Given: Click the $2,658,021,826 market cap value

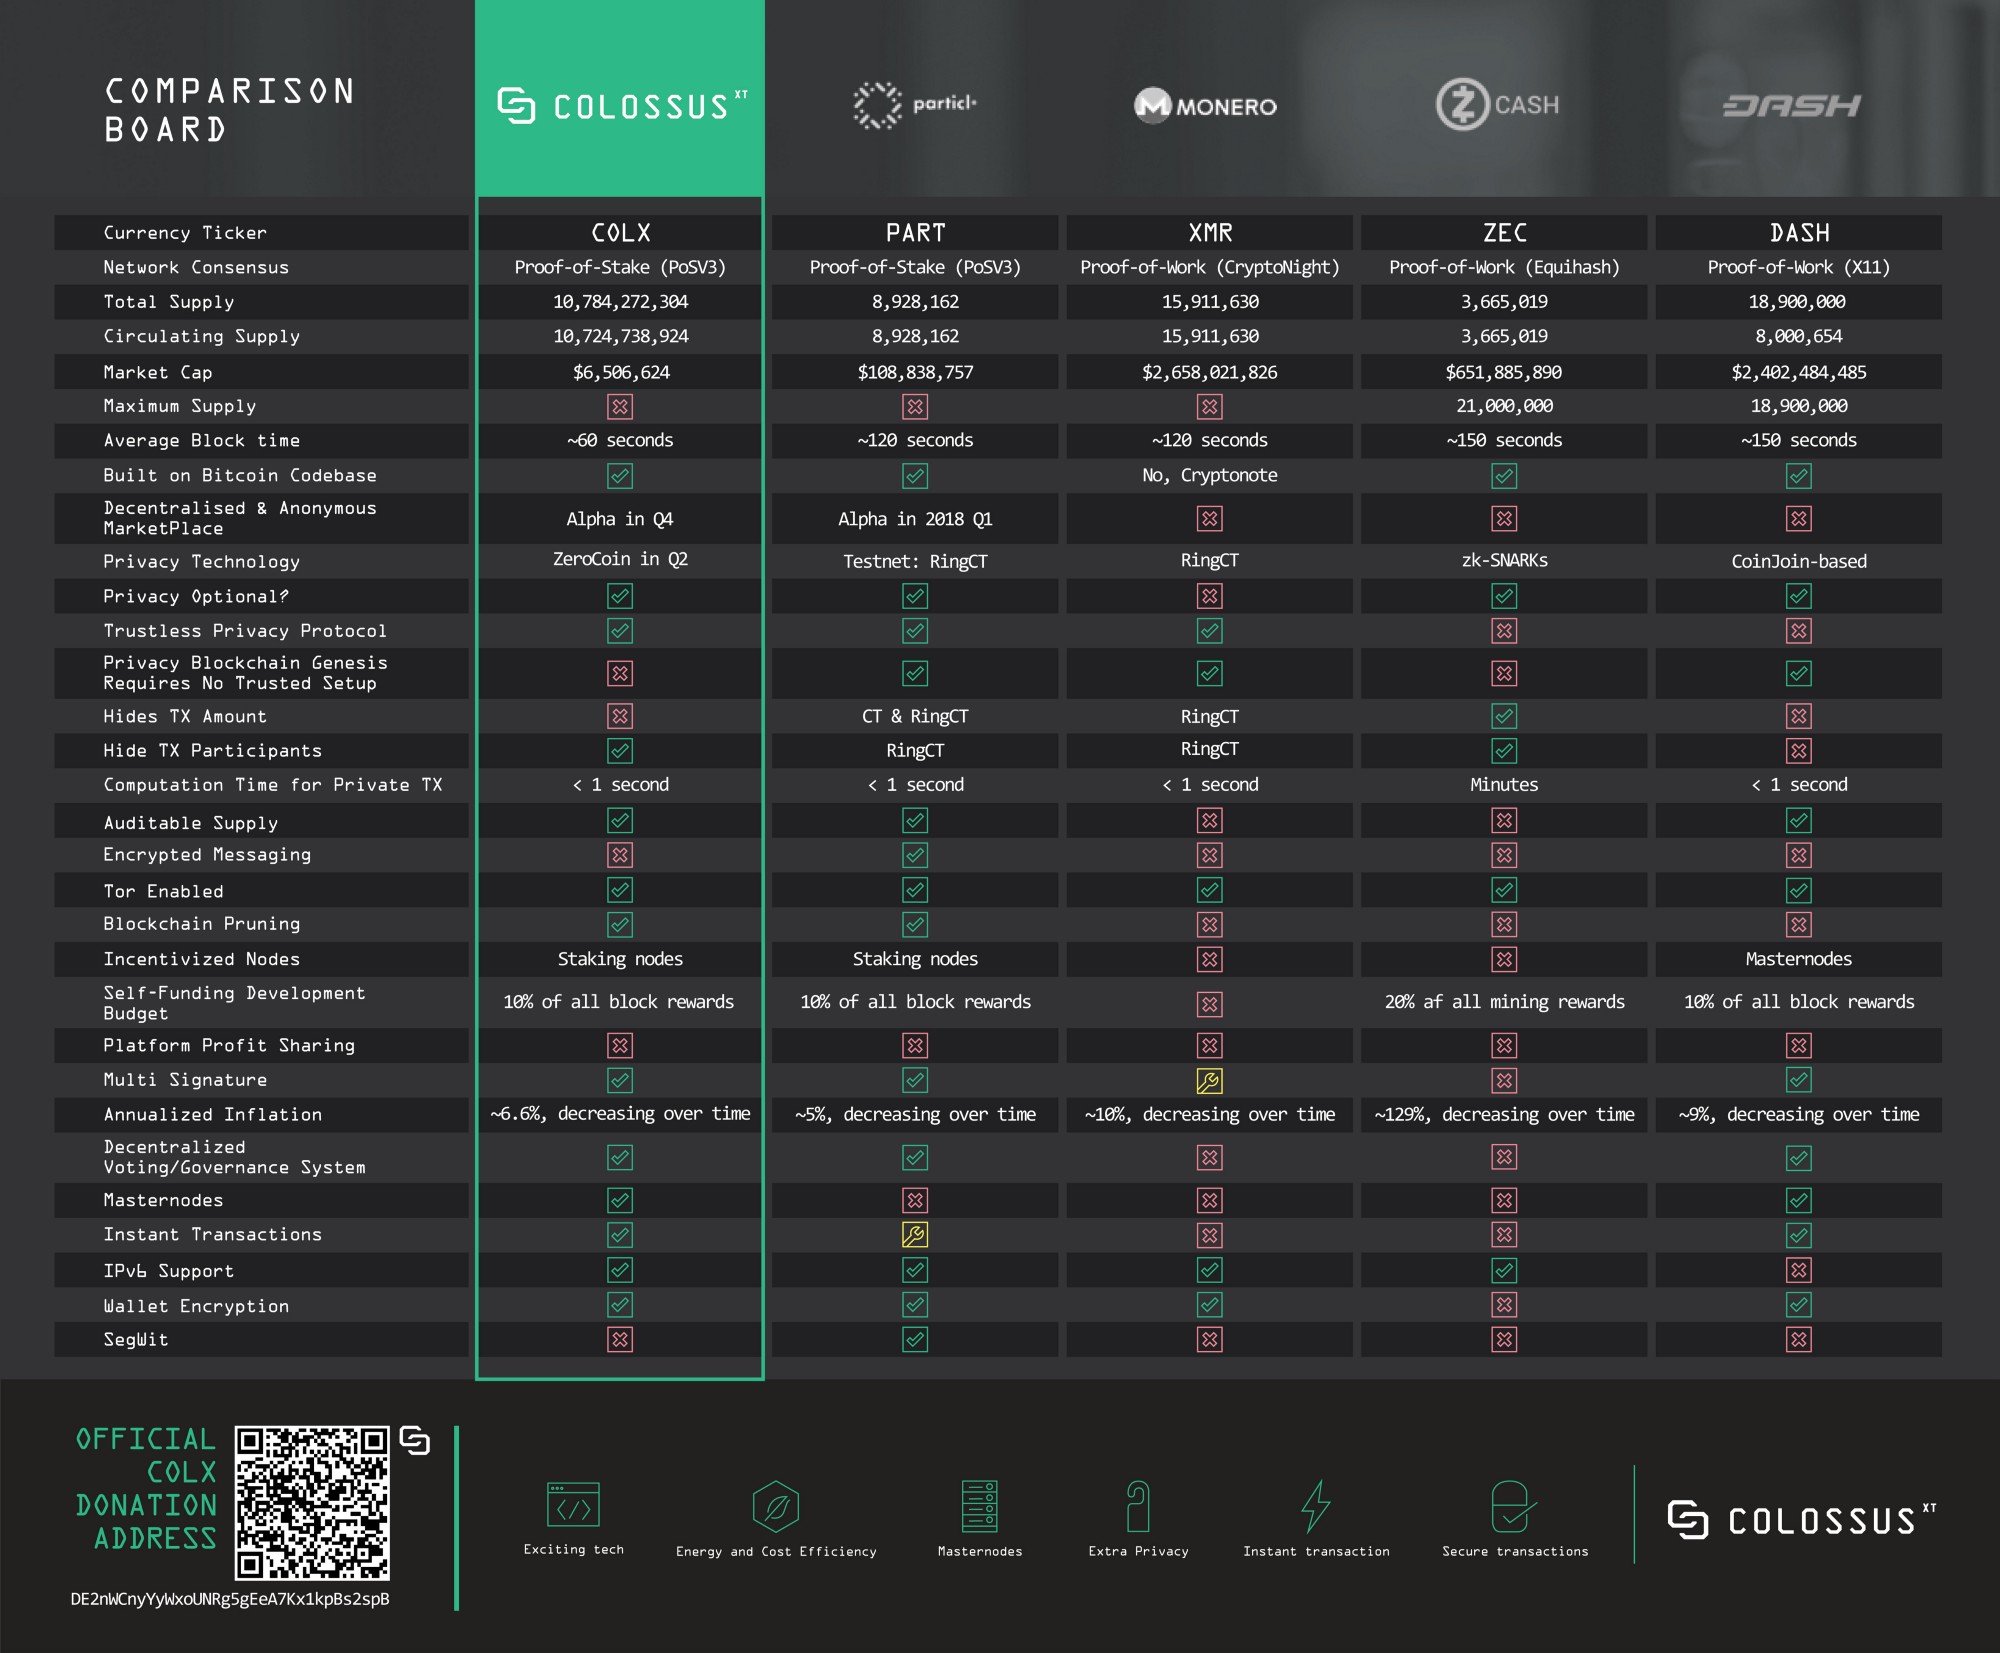Looking at the screenshot, I should (x=1209, y=372).
